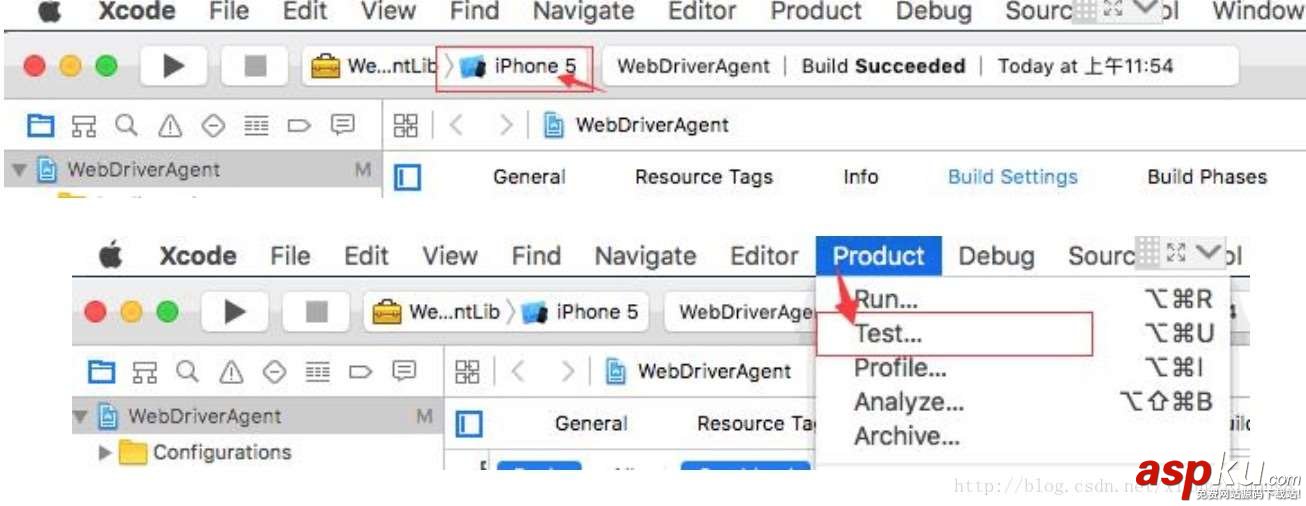The height and width of the screenshot is (506, 1306).
Task: Expand the Configurations folder
Action: 105,453
